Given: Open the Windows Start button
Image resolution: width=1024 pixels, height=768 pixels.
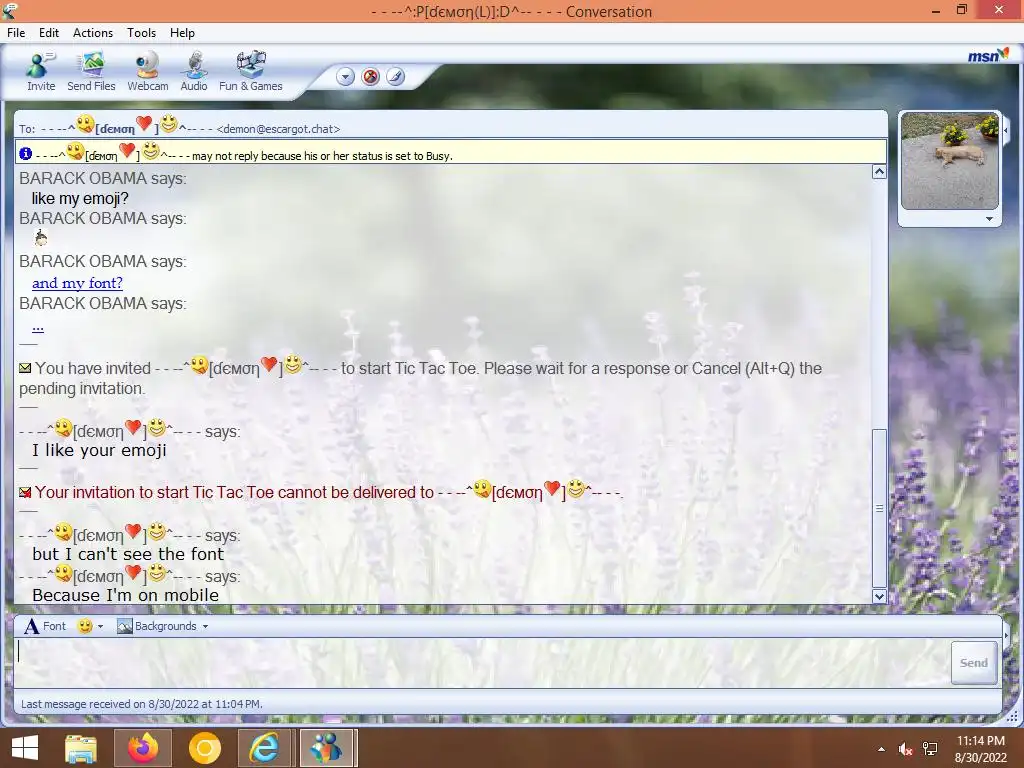Looking at the screenshot, I should [25, 748].
